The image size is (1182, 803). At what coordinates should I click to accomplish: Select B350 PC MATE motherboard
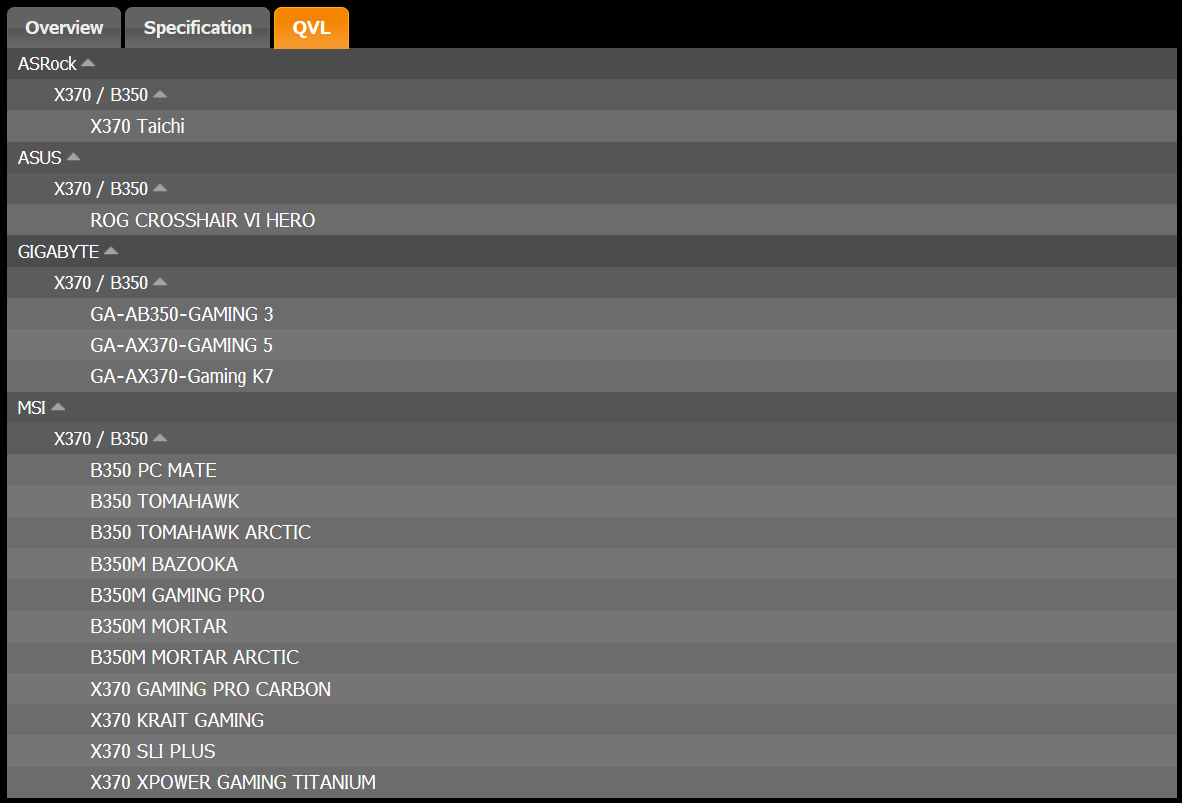(x=592, y=470)
